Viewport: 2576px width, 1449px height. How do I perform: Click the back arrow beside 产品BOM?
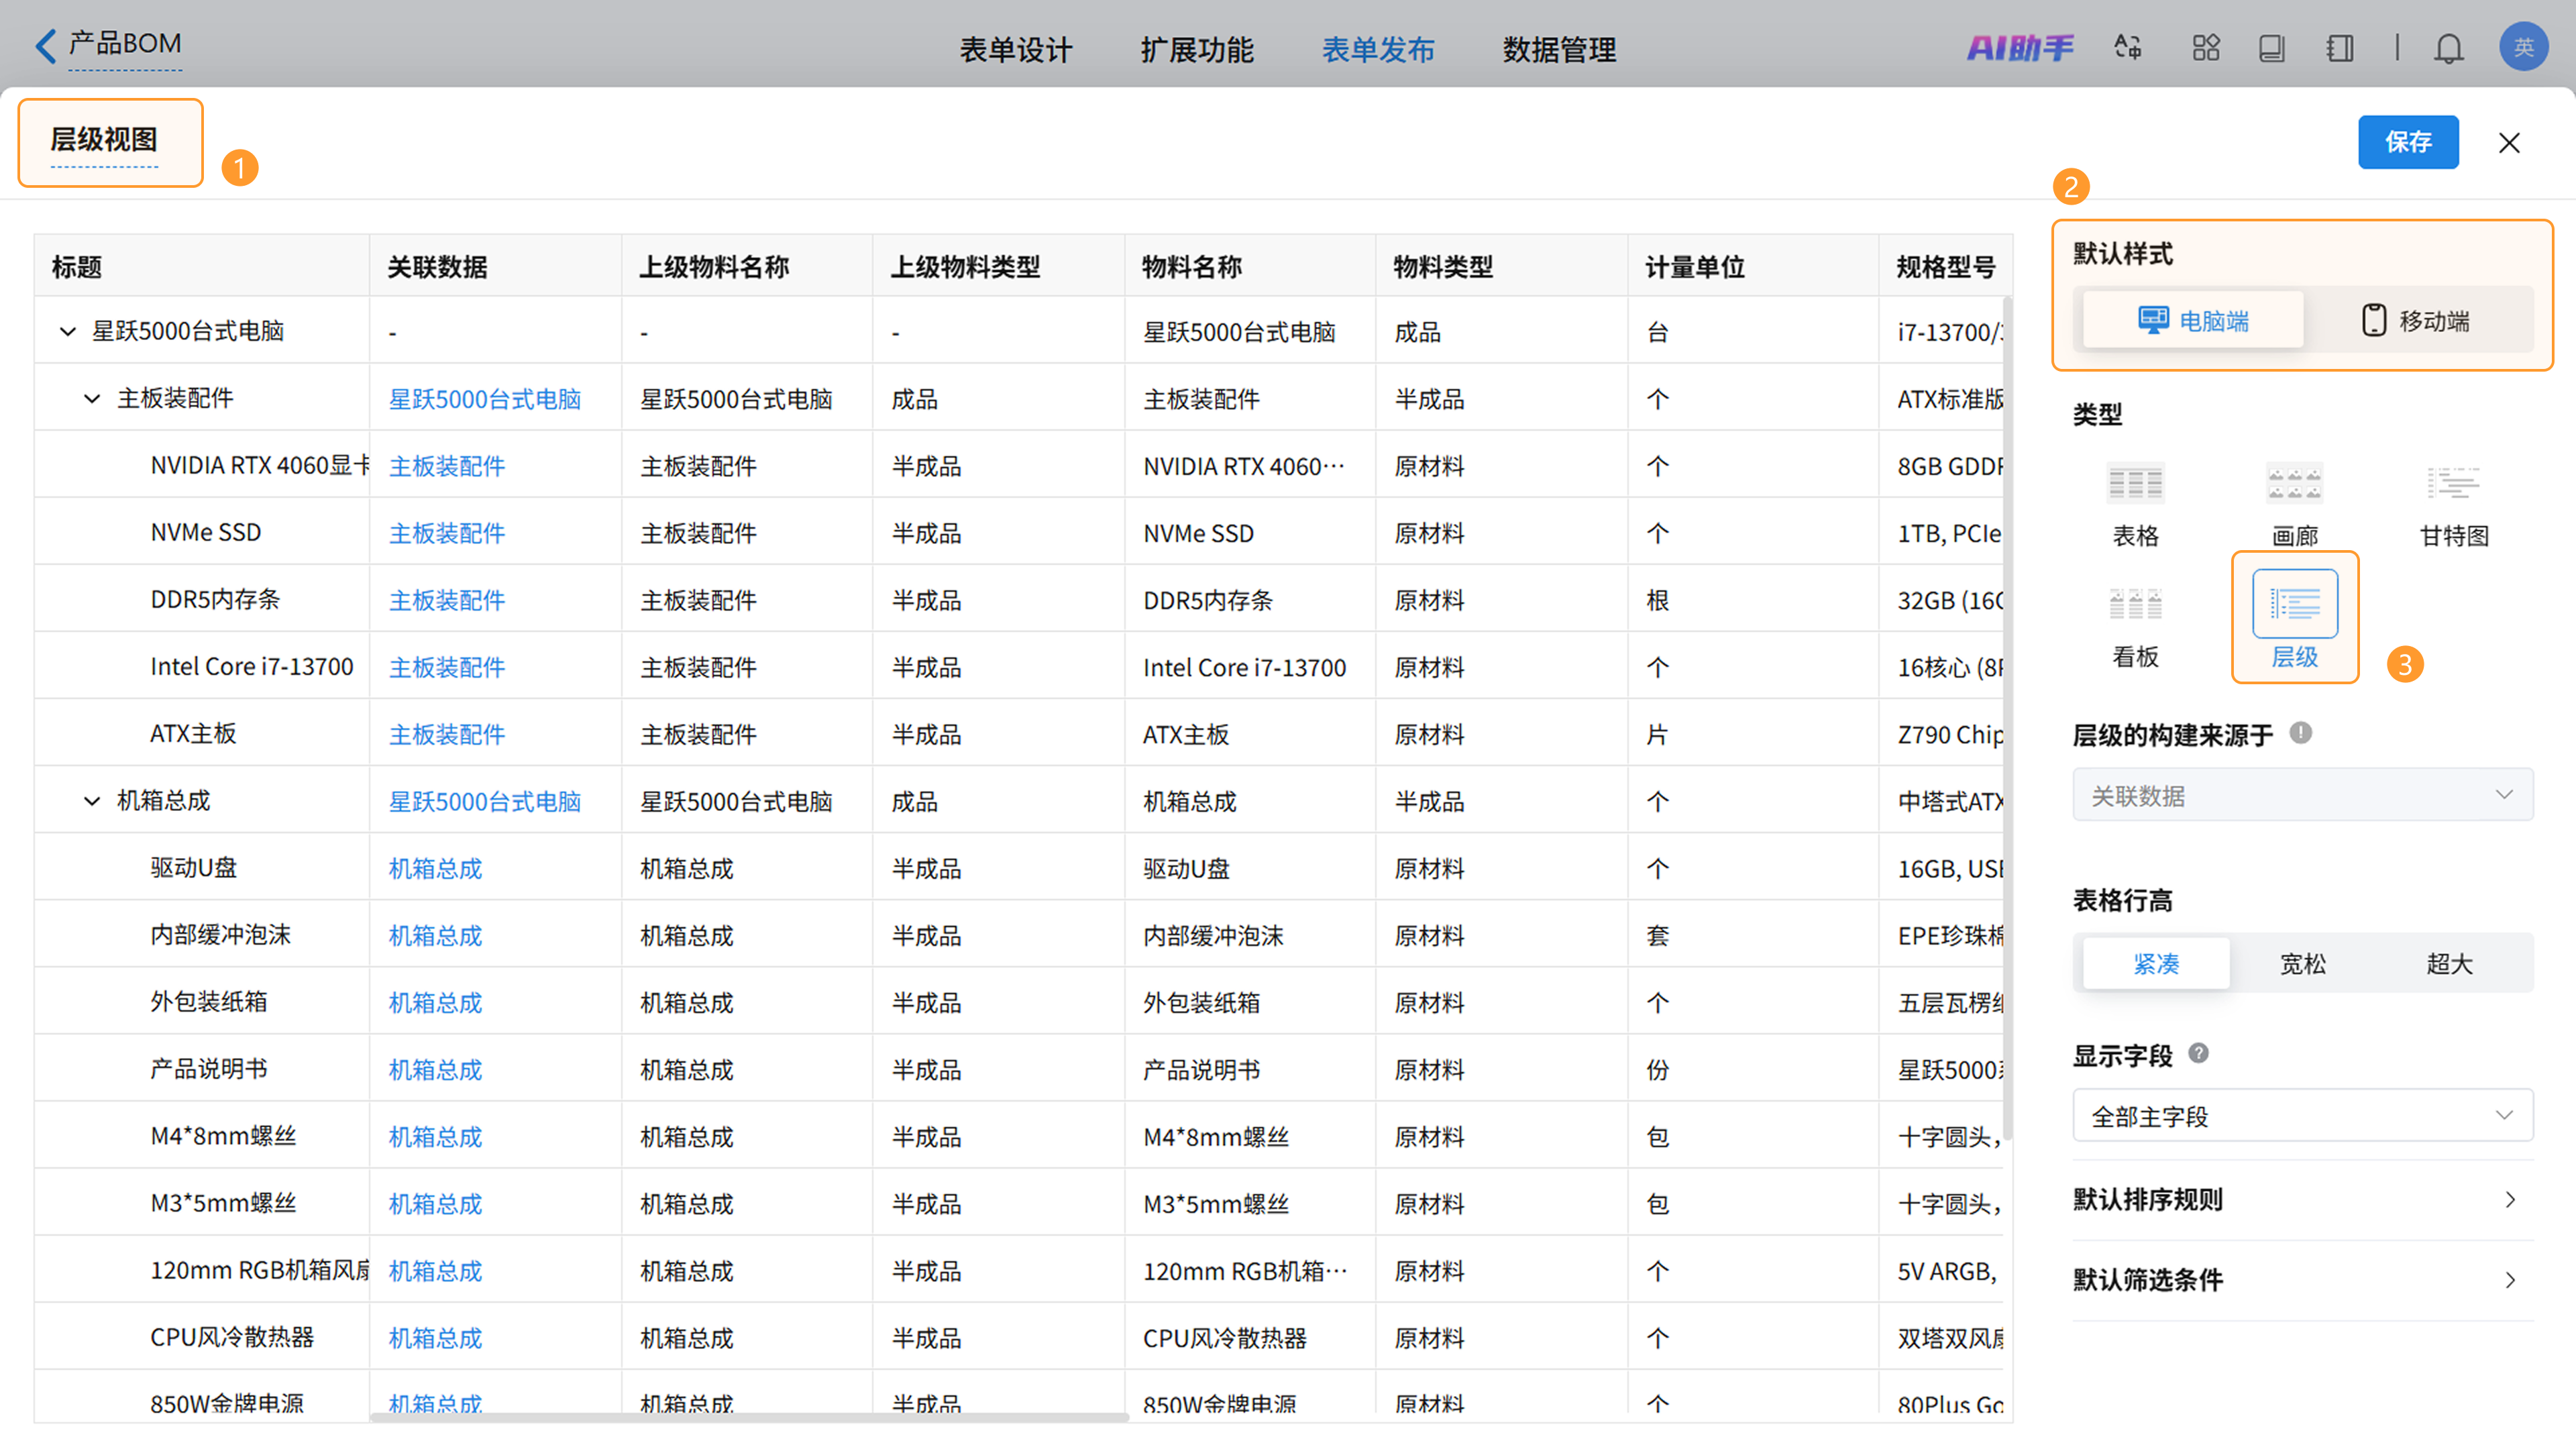point(45,45)
